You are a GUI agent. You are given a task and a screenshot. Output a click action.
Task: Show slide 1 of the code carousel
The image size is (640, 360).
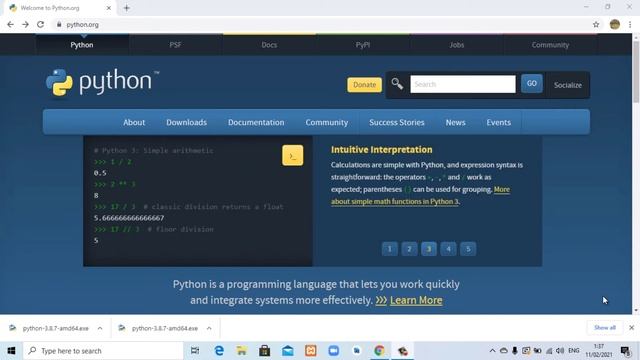(x=389, y=249)
